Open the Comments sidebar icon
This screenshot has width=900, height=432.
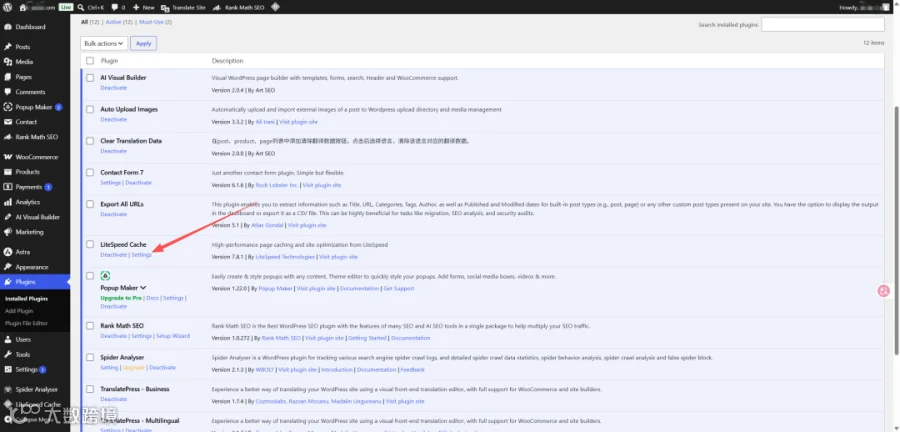click(7, 92)
